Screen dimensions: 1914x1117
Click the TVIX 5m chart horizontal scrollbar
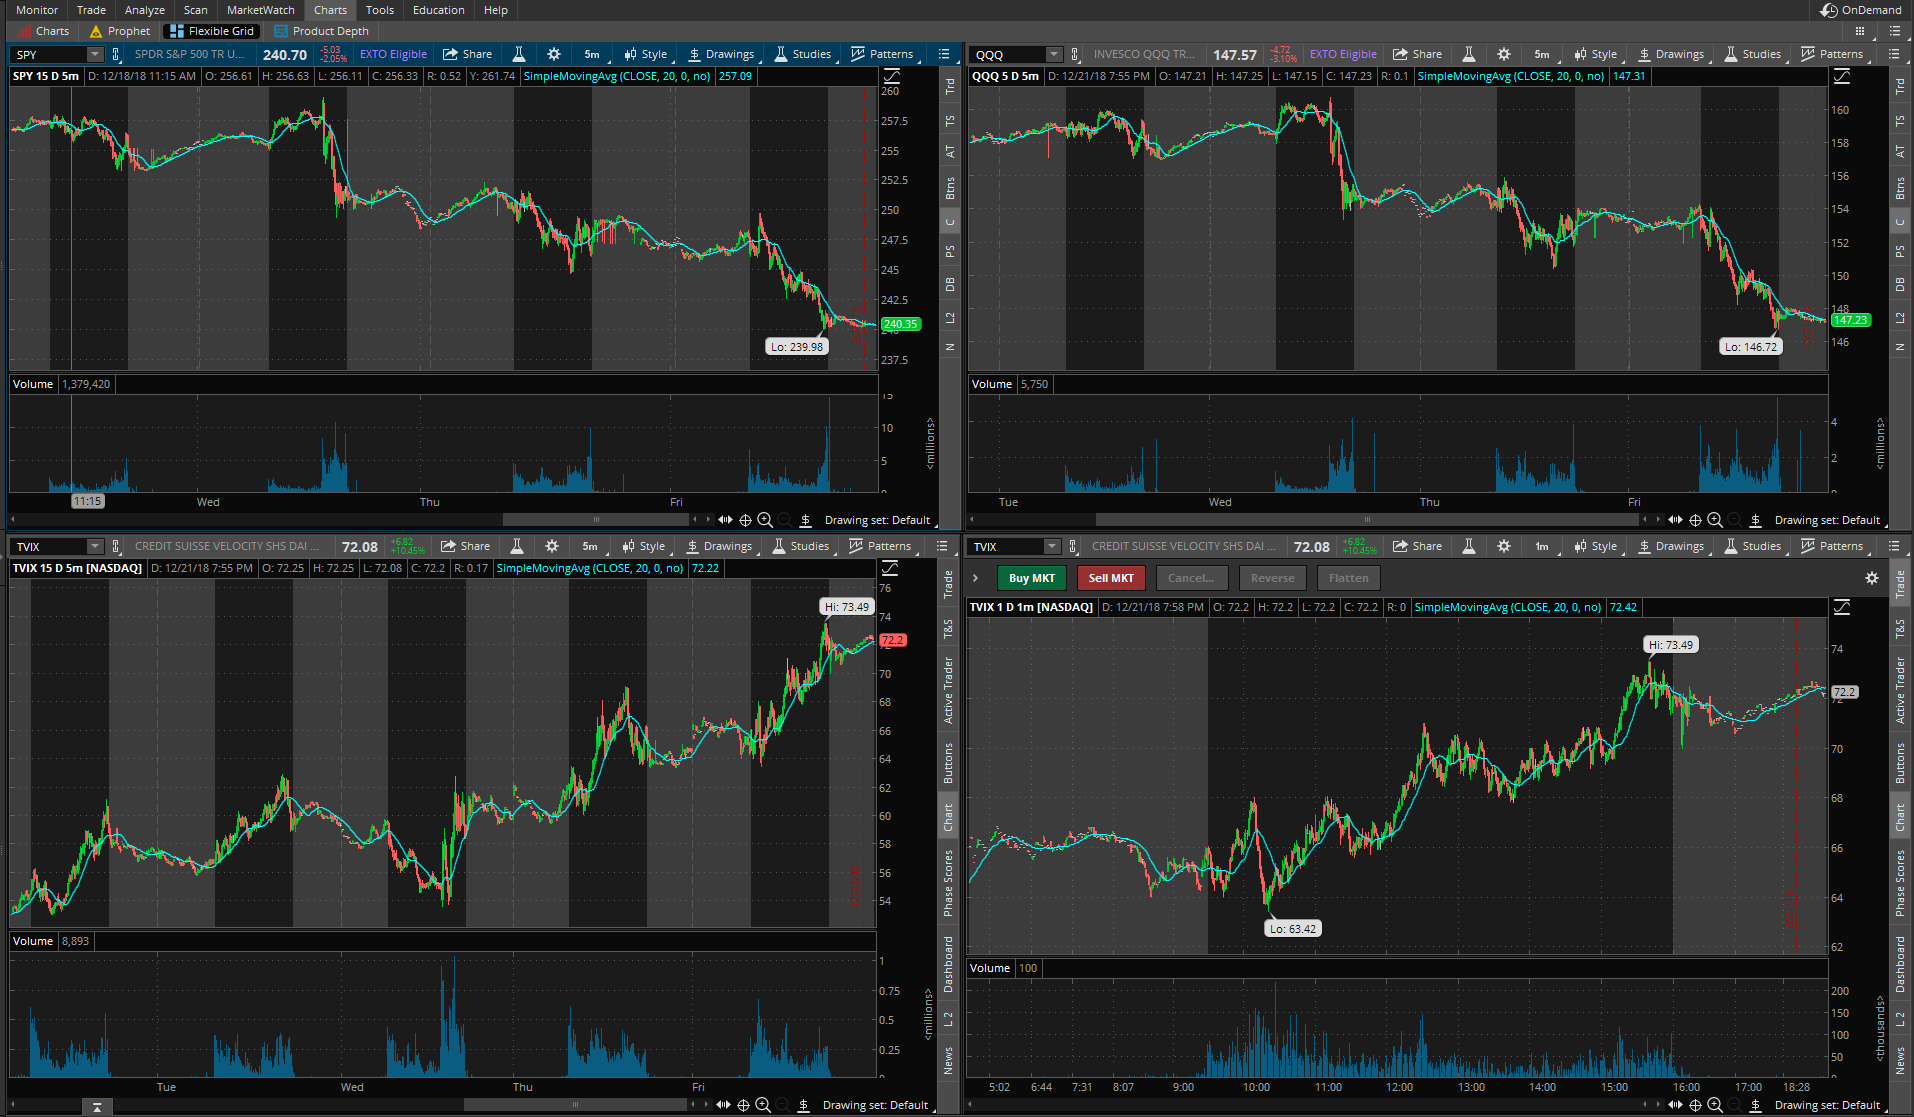click(x=575, y=1105)
